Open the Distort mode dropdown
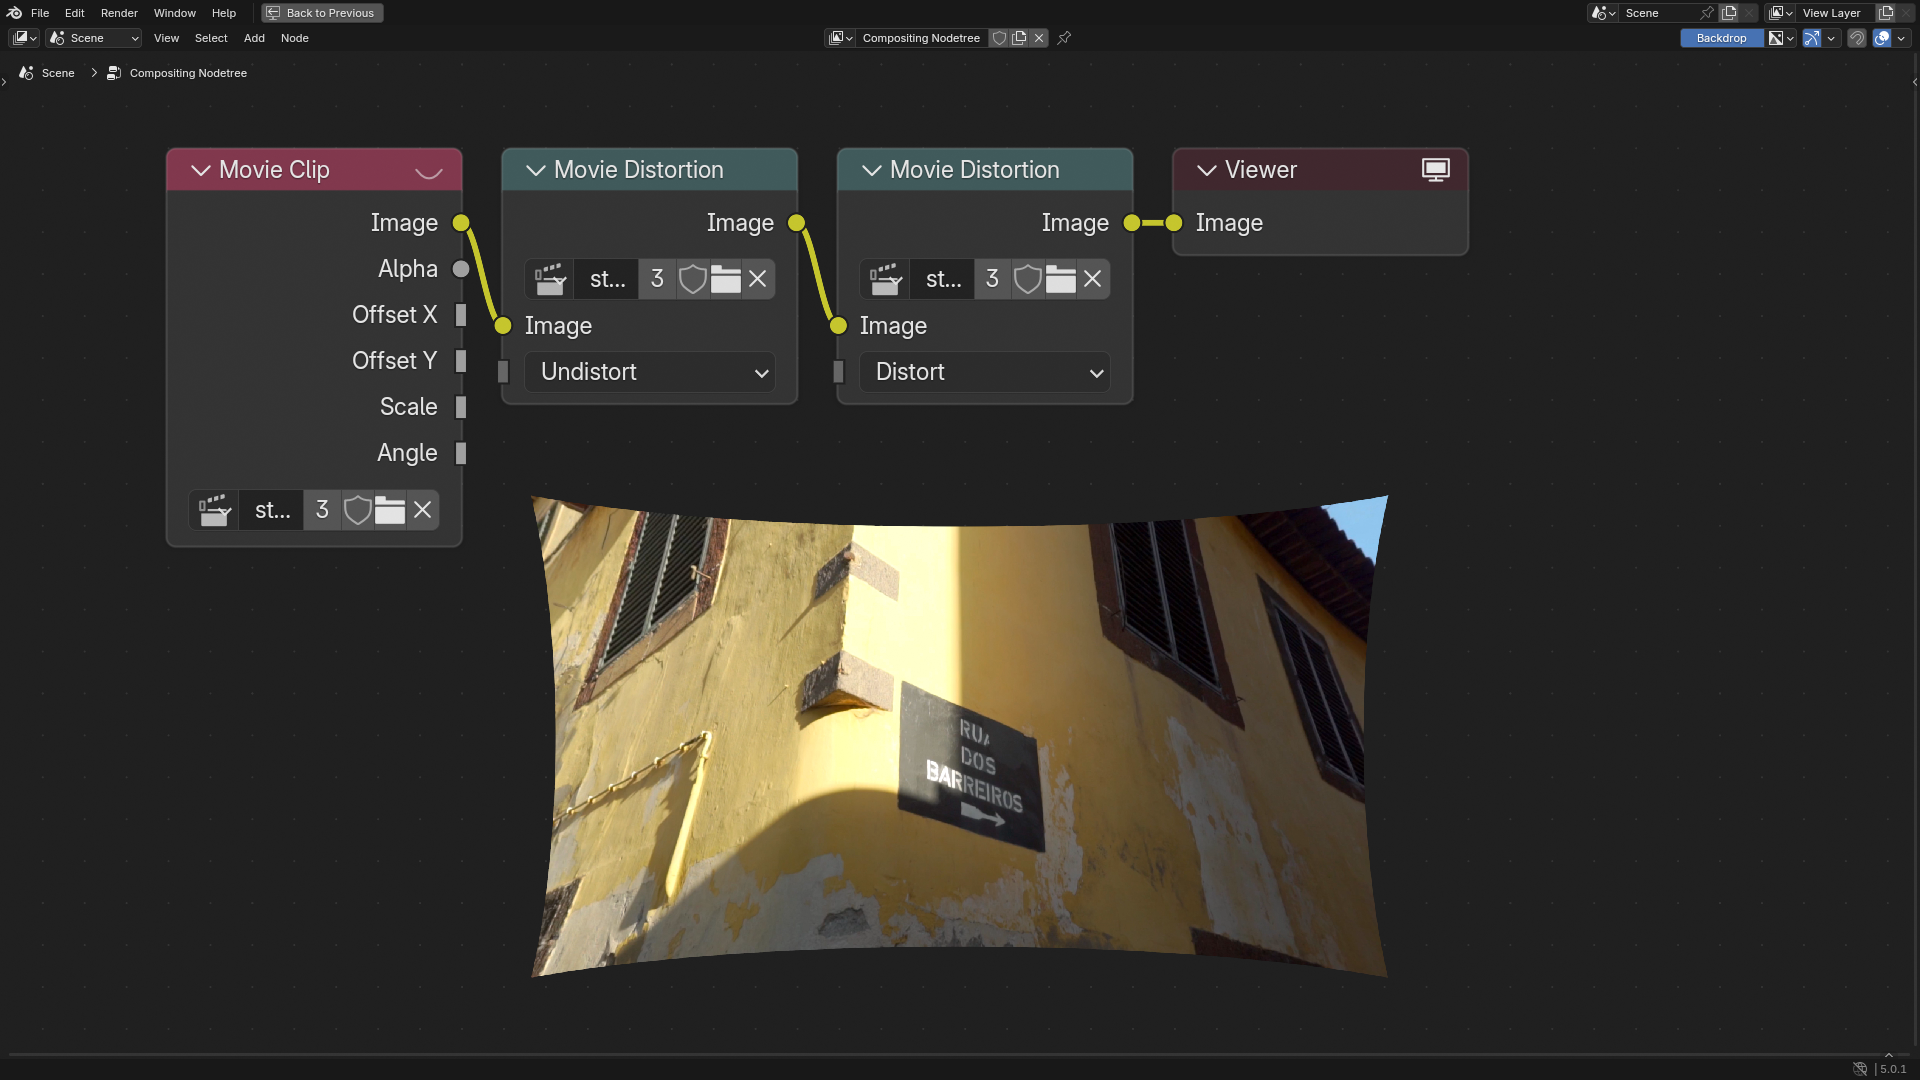The width and height of the screenshot is (1920, 1080). pos(985,372)
